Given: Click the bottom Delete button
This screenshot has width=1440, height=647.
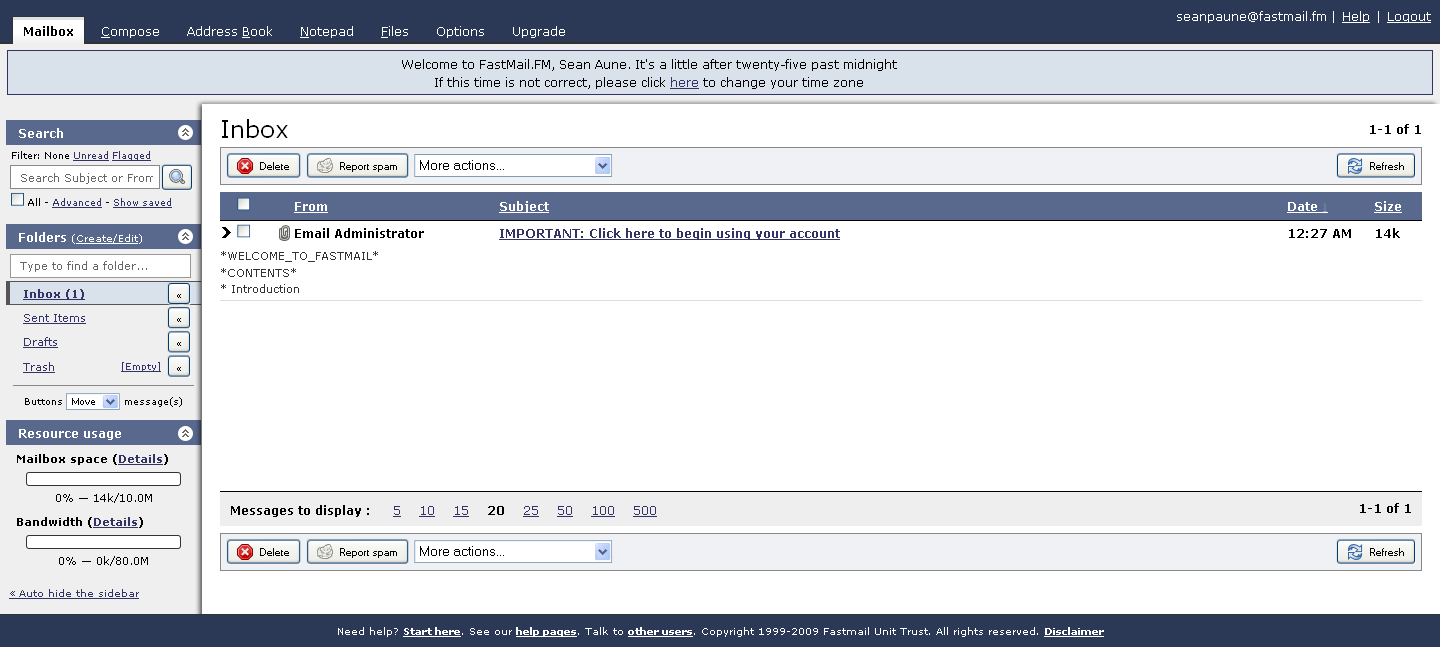Looking at the screenshot, I should [x=263, y=552].
